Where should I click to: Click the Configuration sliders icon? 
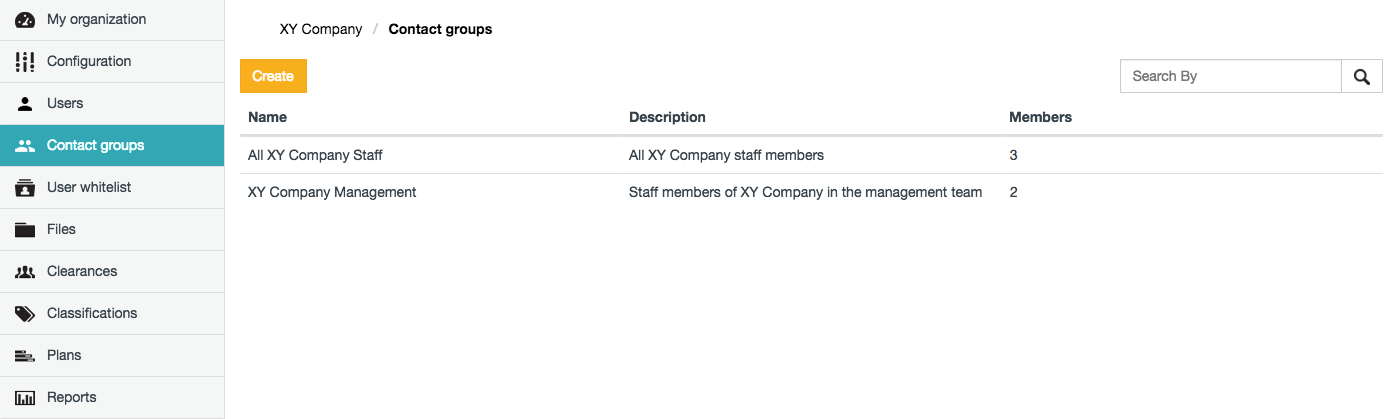25,62
